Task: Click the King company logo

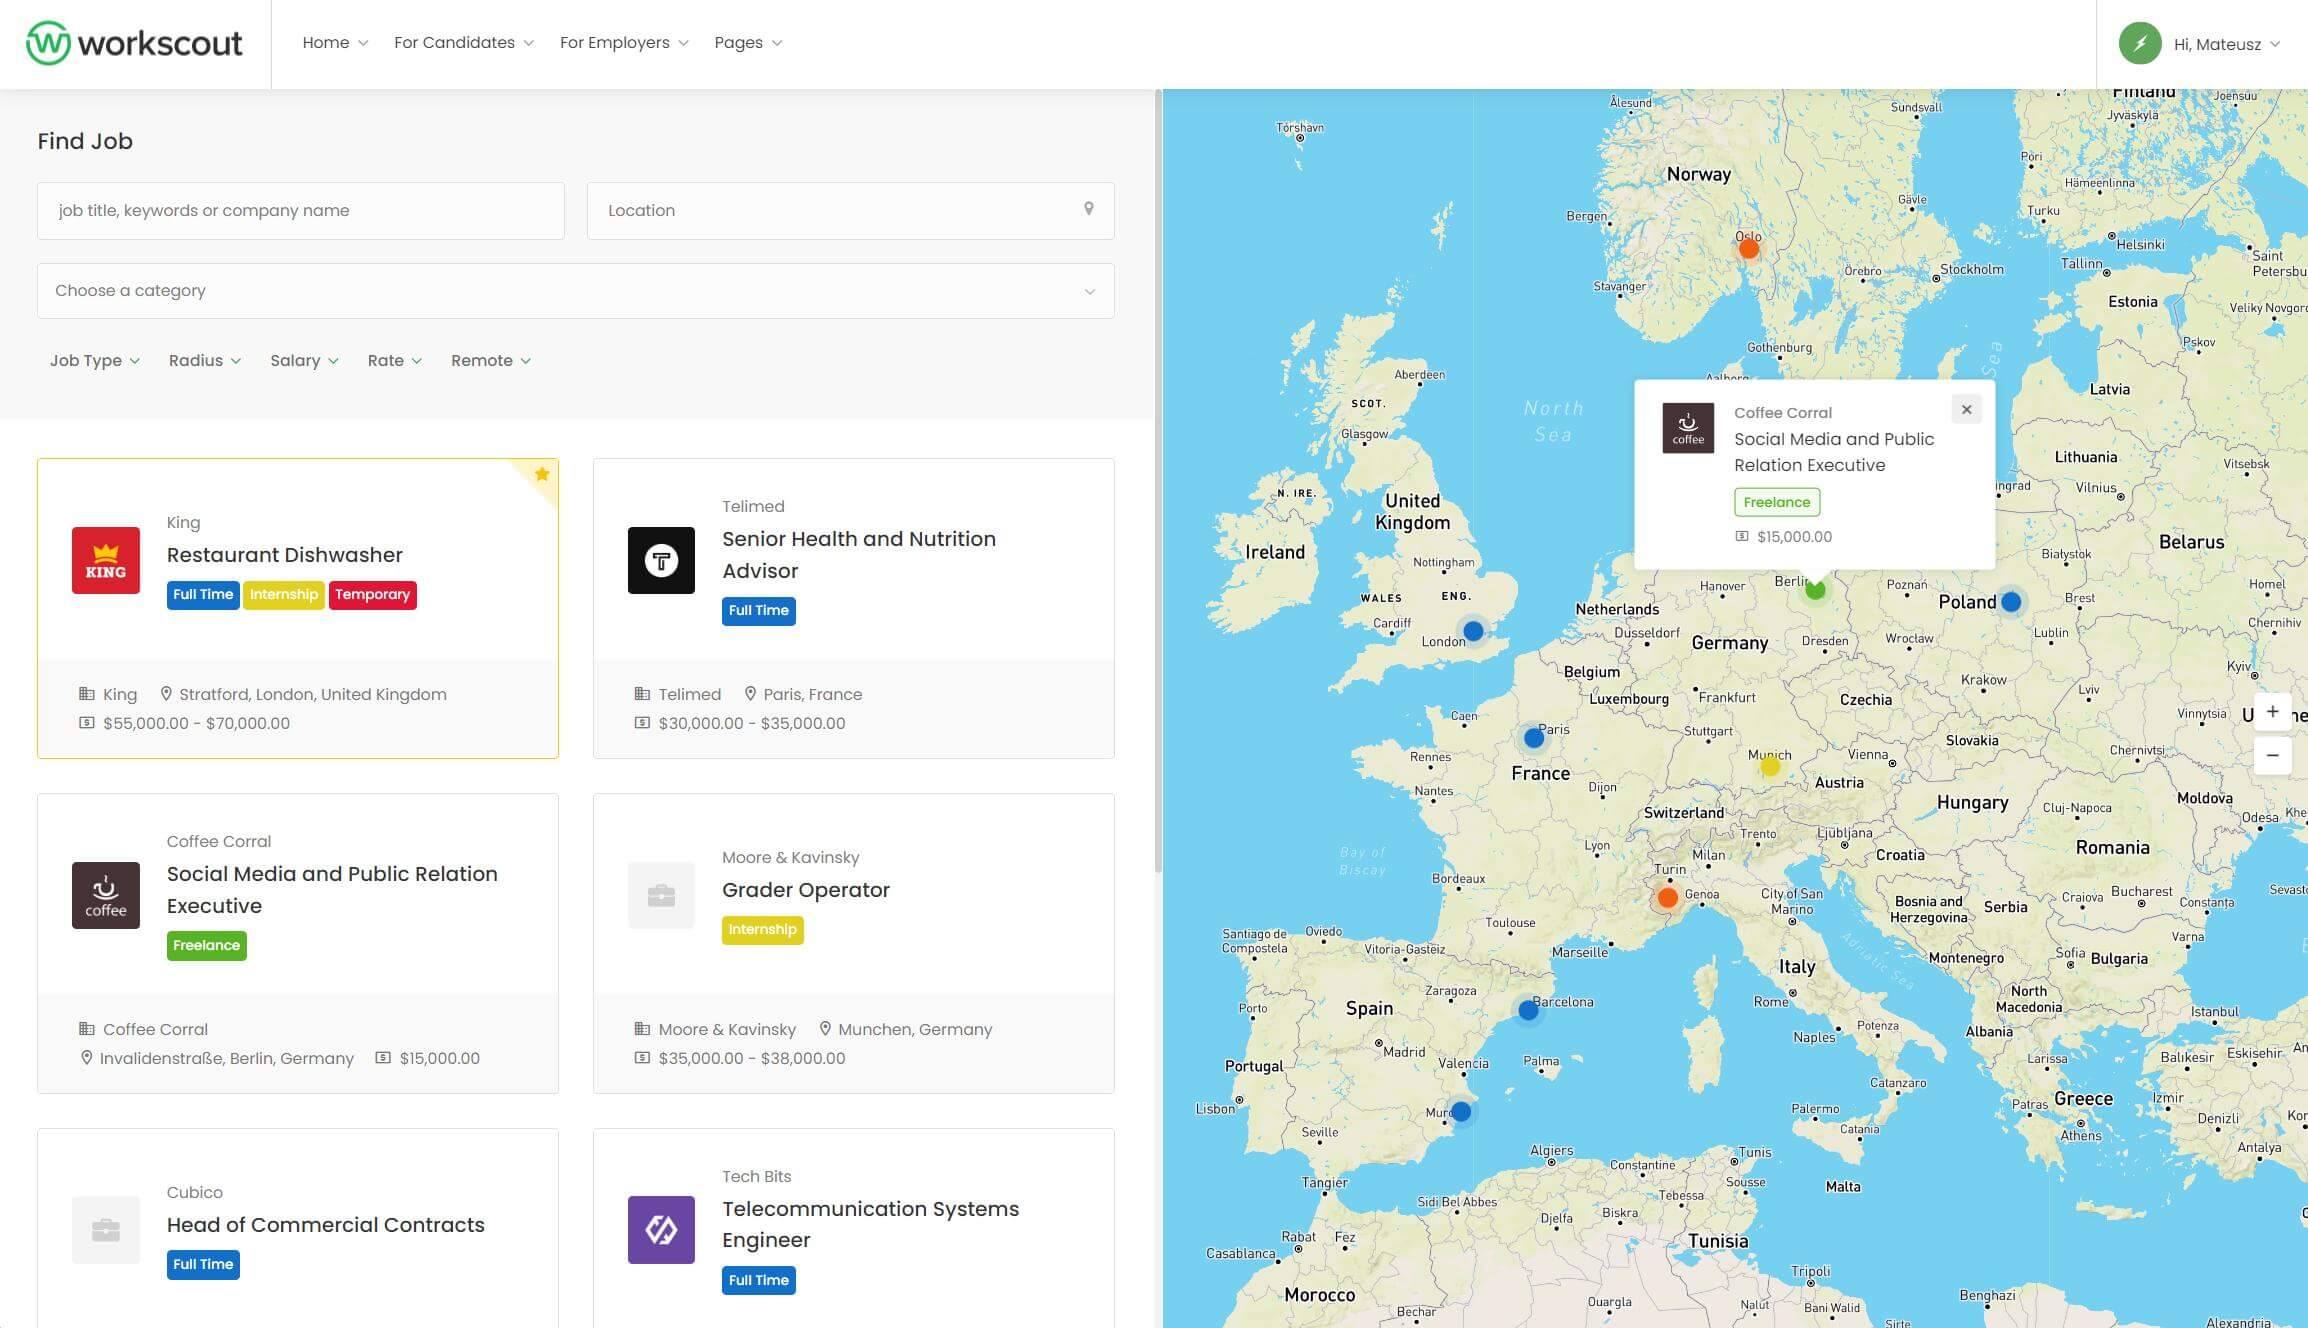Action: click(x=106, y=560)
